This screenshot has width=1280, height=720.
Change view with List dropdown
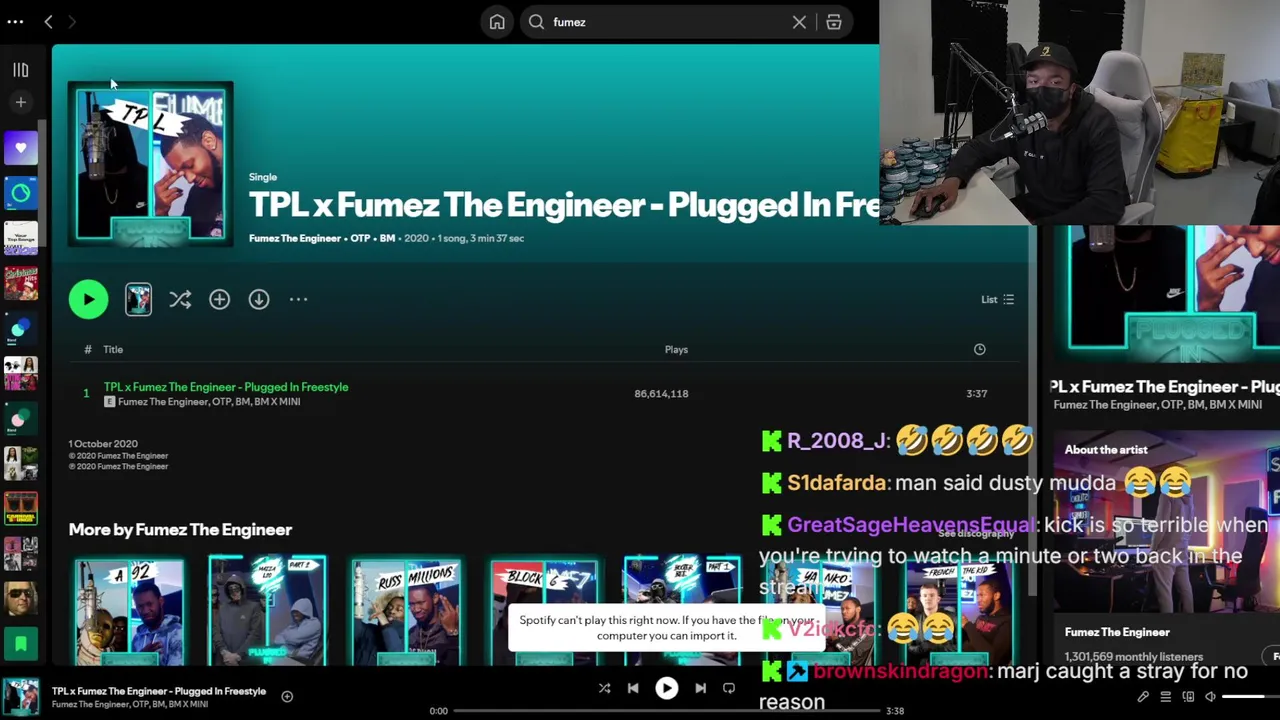point(997,299)
